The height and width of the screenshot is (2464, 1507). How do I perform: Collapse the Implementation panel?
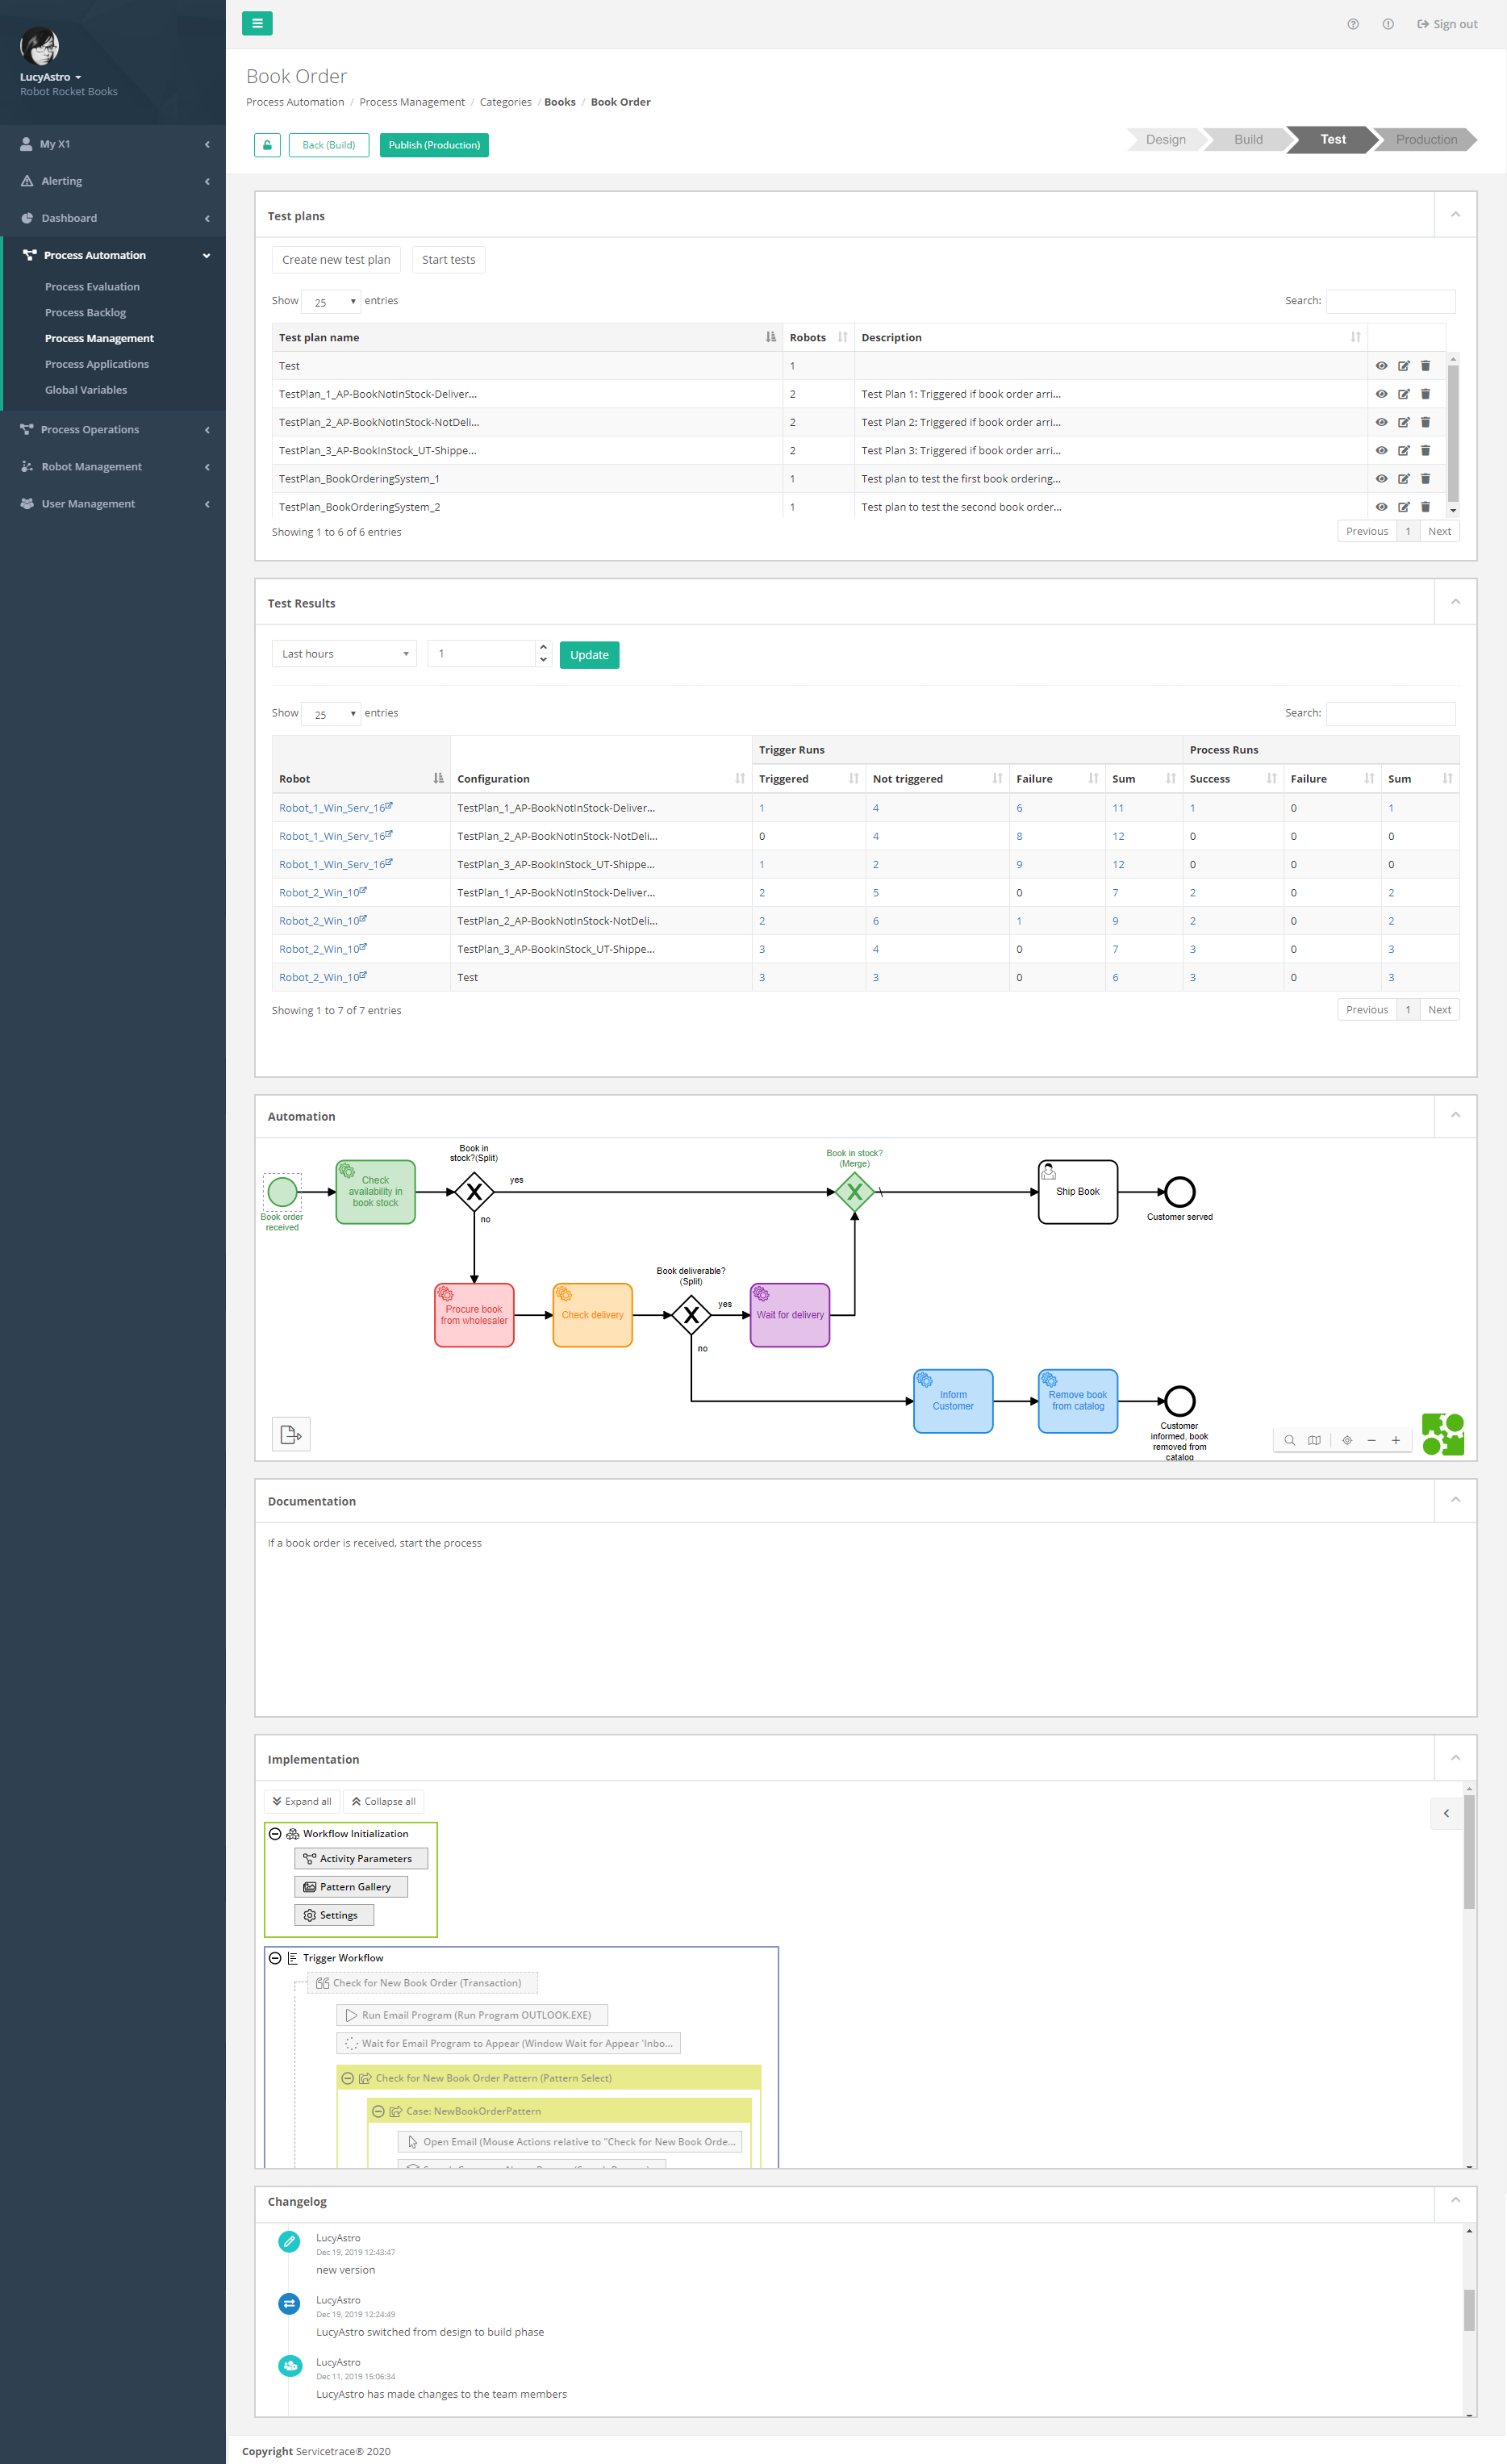point(1455,1758)
